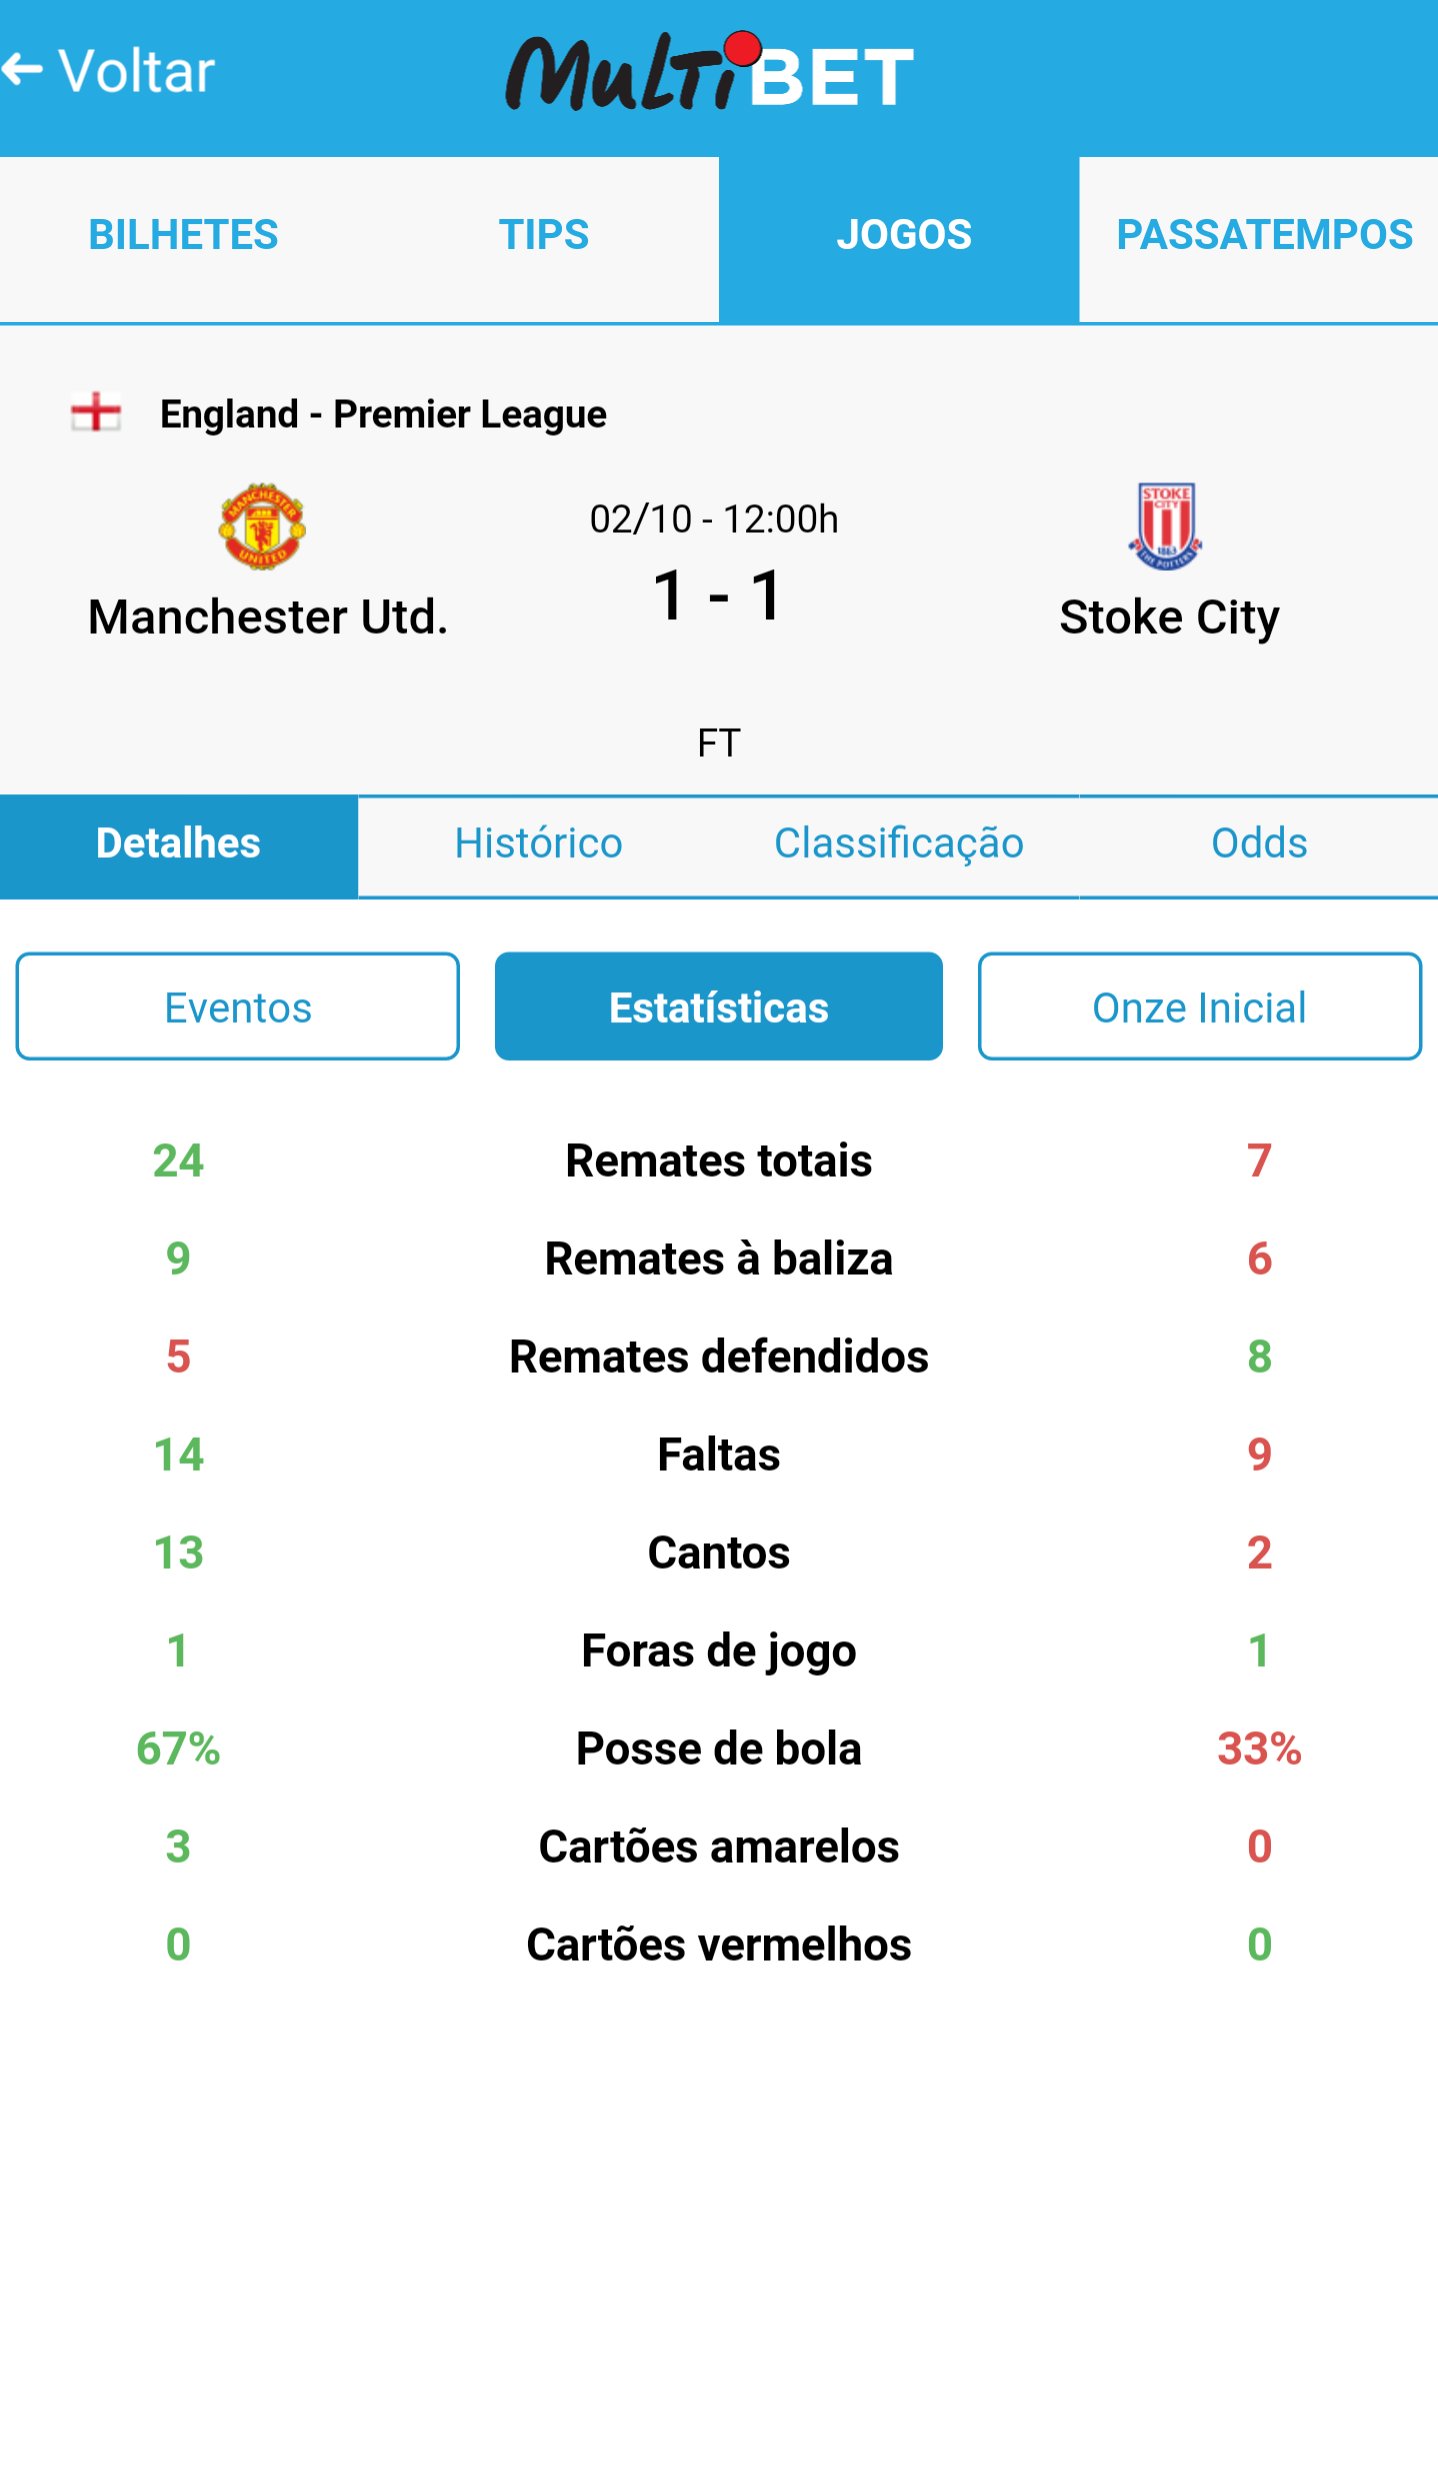Select the Classificação tab

click(x=898, y=844)
